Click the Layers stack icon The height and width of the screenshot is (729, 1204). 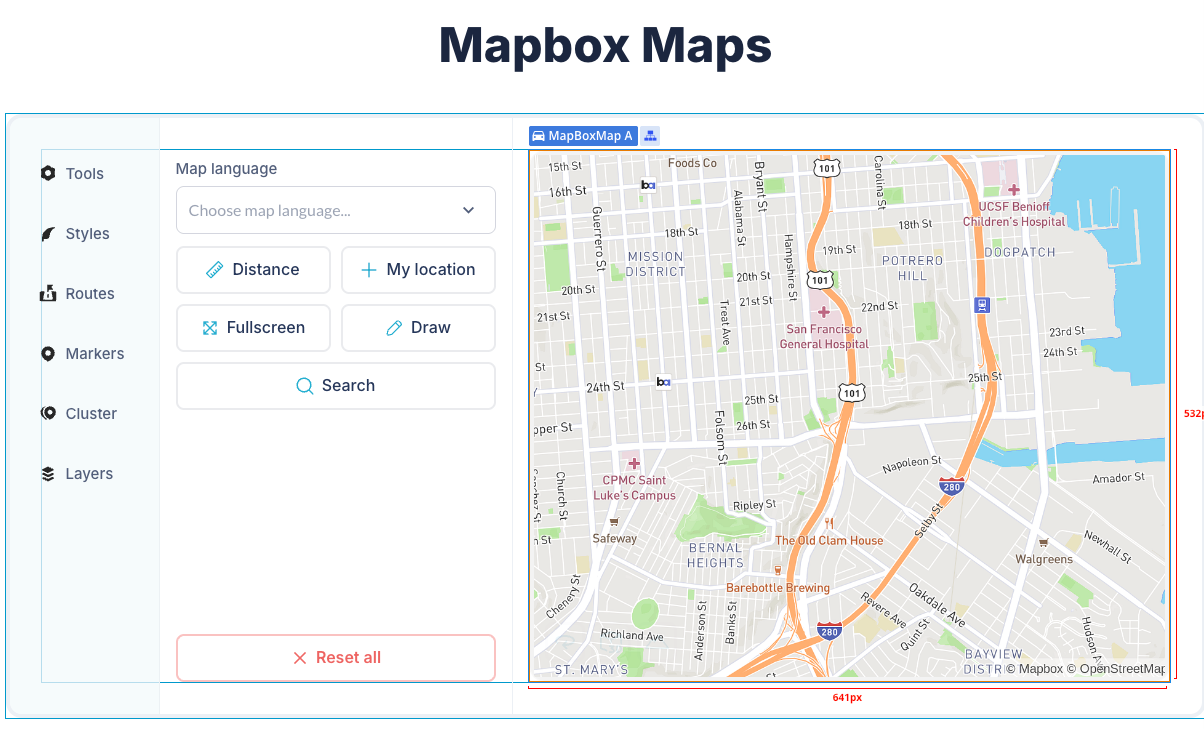coord(48,474)
